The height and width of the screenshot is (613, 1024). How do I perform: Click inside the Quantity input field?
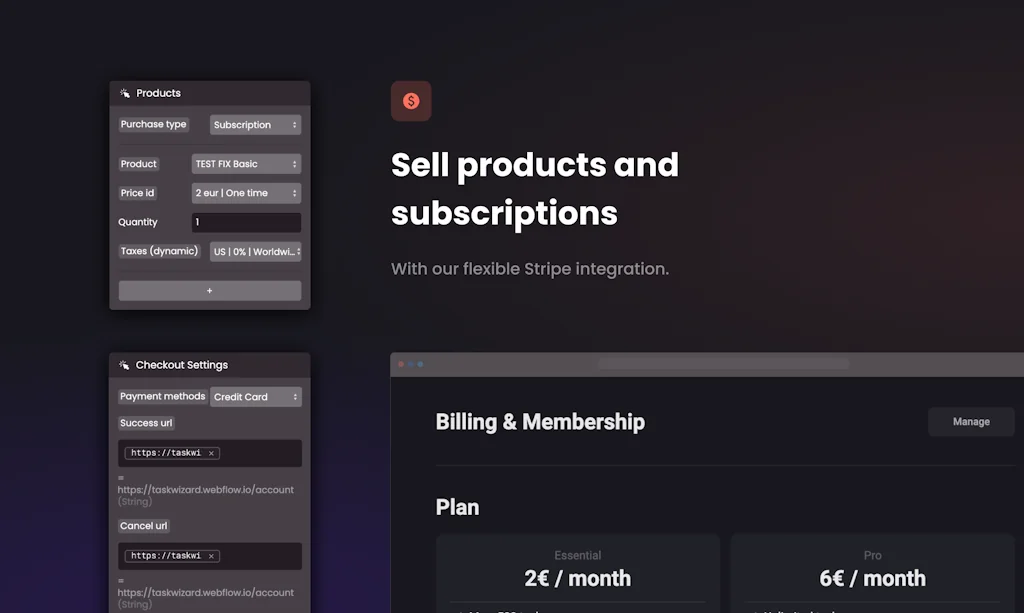pos(246,221)
